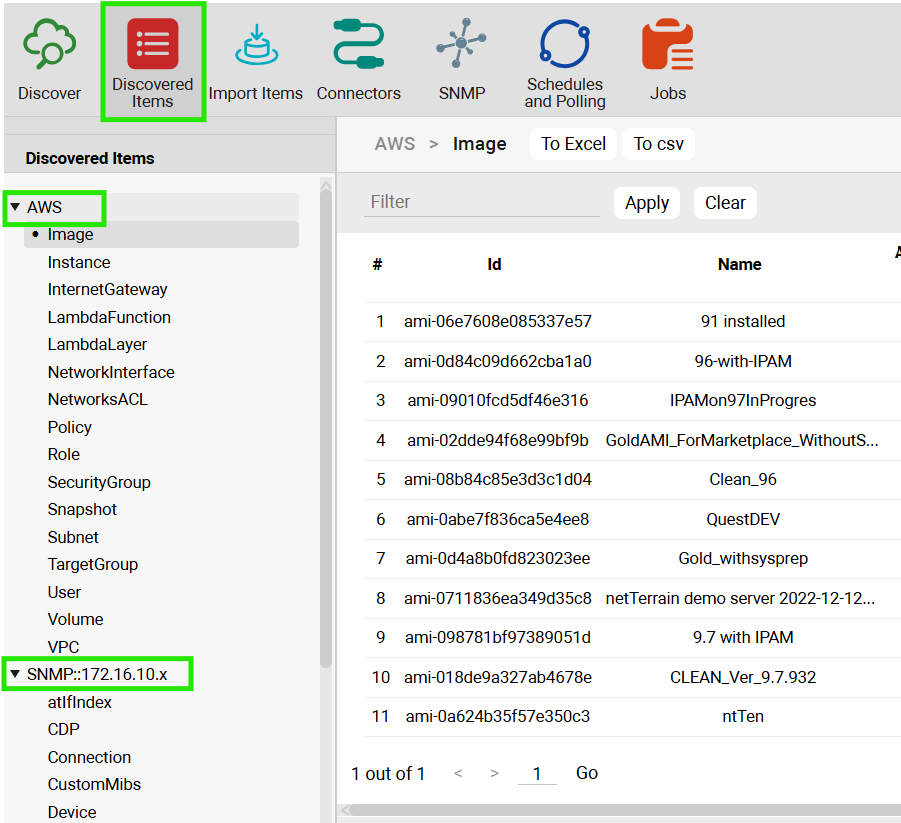Click the Apply filter button
The height and width of the screenshot is (823, 901).
(x=646, y=203)
